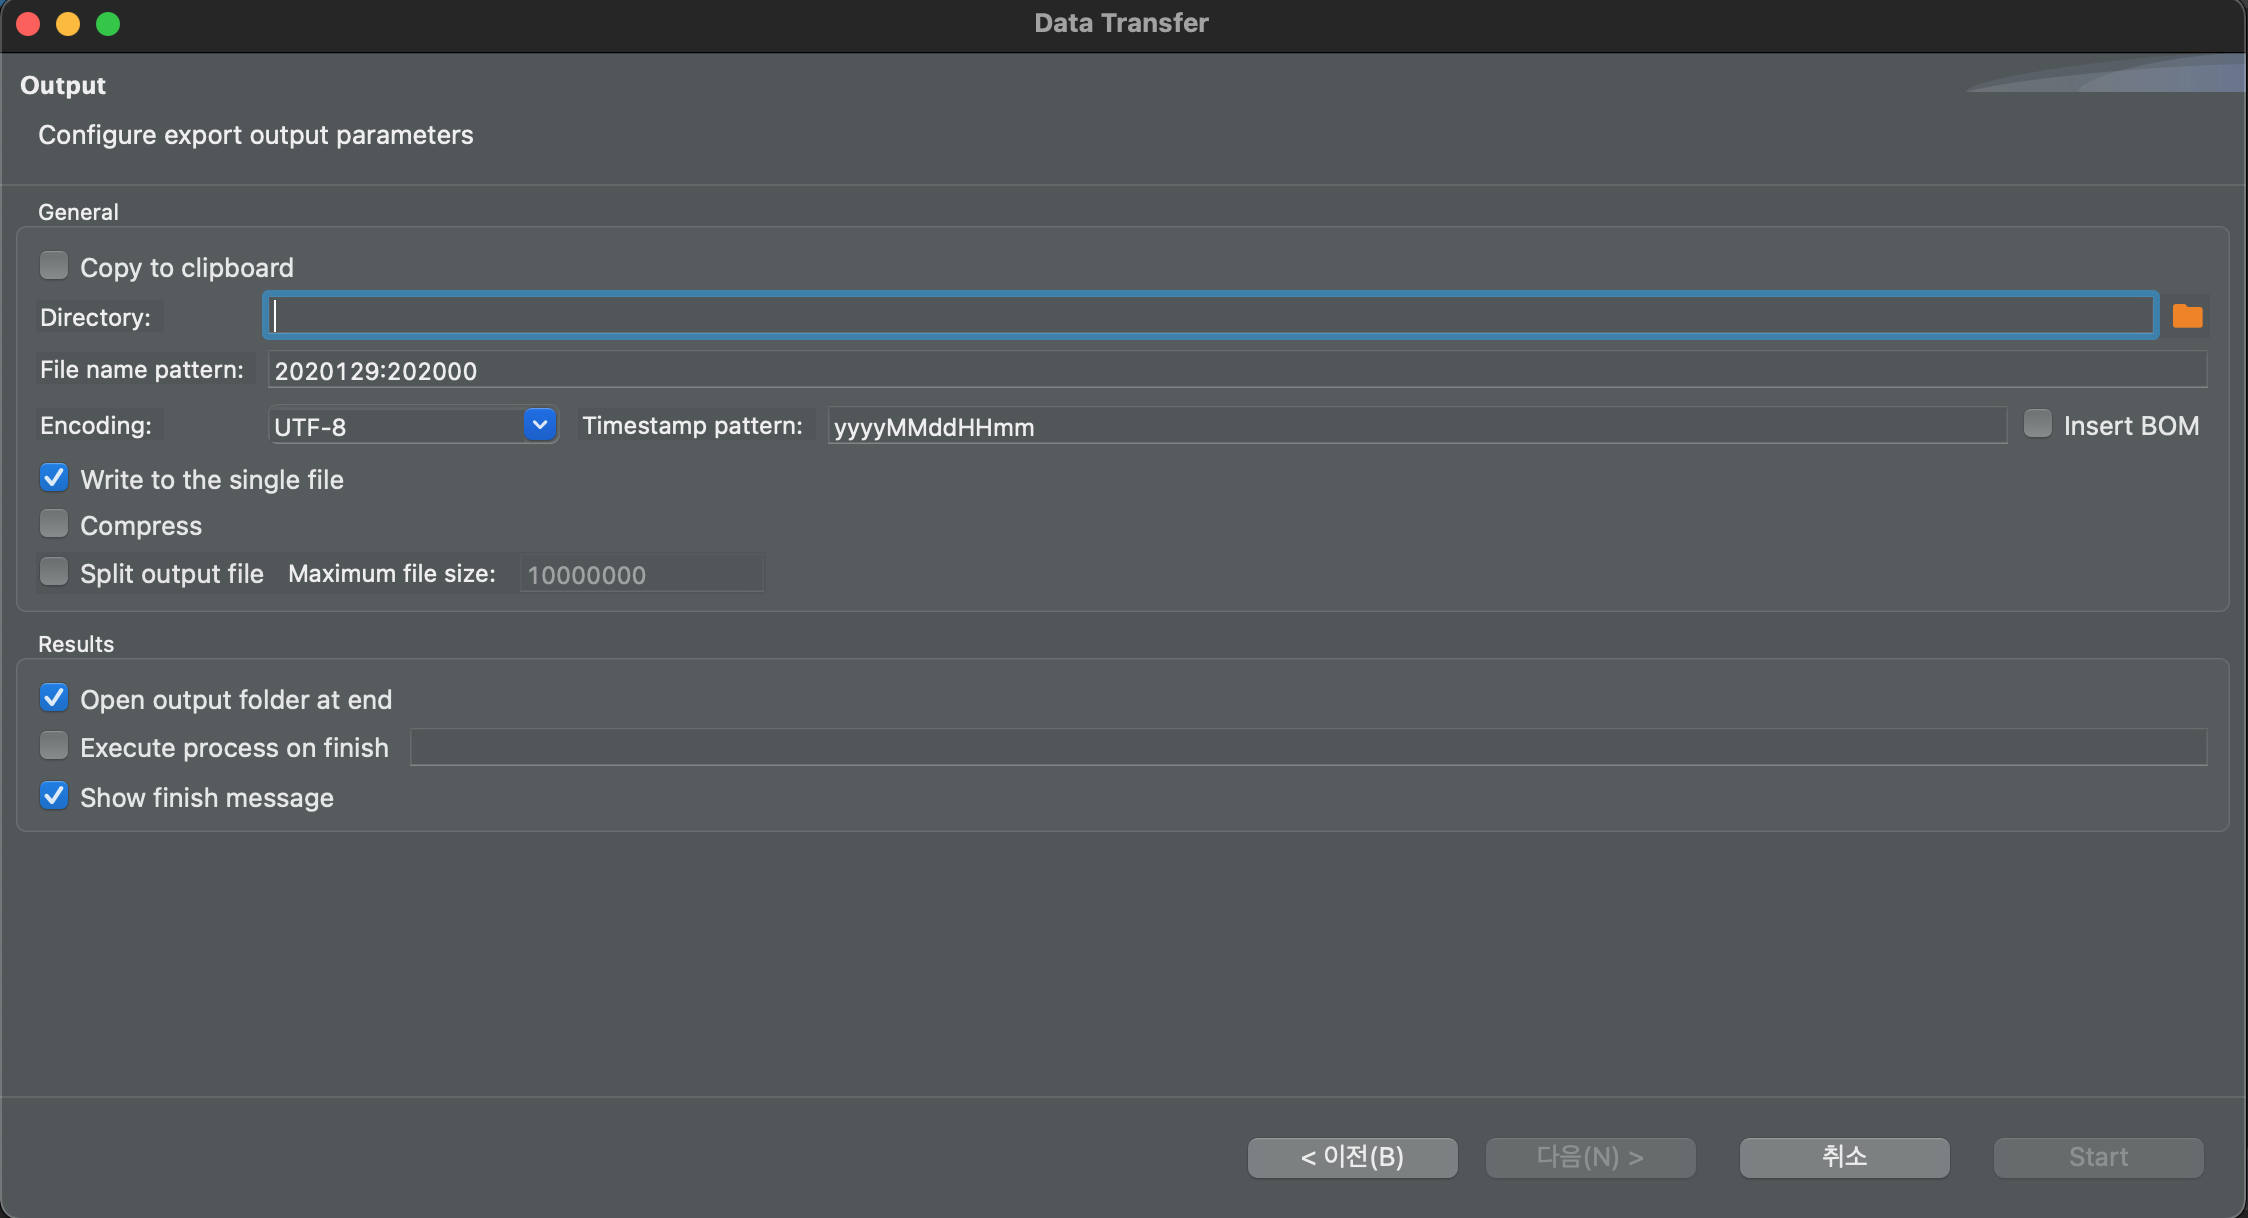Click the File name pattern field

point(1236,370)
